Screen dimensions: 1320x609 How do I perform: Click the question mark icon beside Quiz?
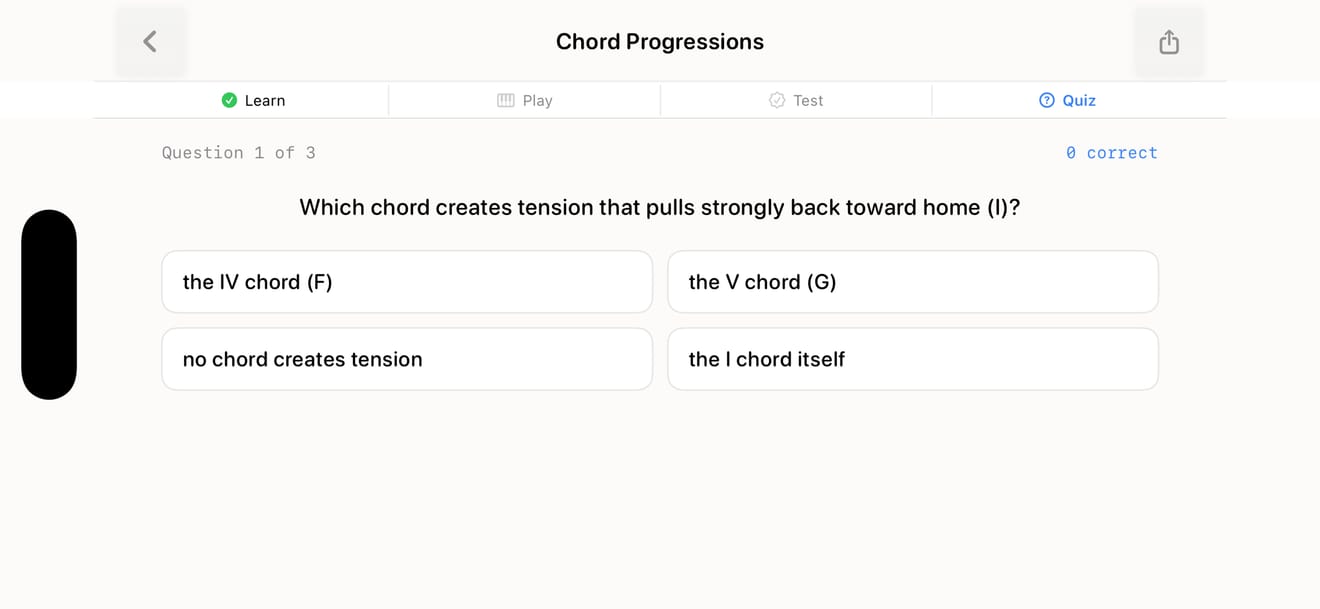pyautogui.click(x=1047, y=100)
